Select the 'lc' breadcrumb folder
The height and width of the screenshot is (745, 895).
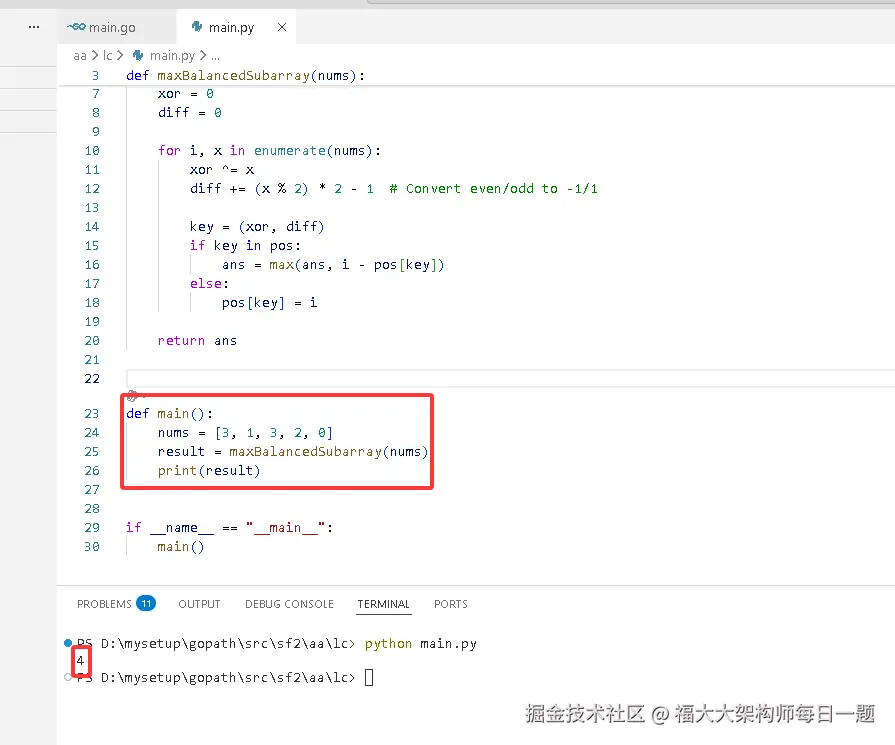[107, 55]
